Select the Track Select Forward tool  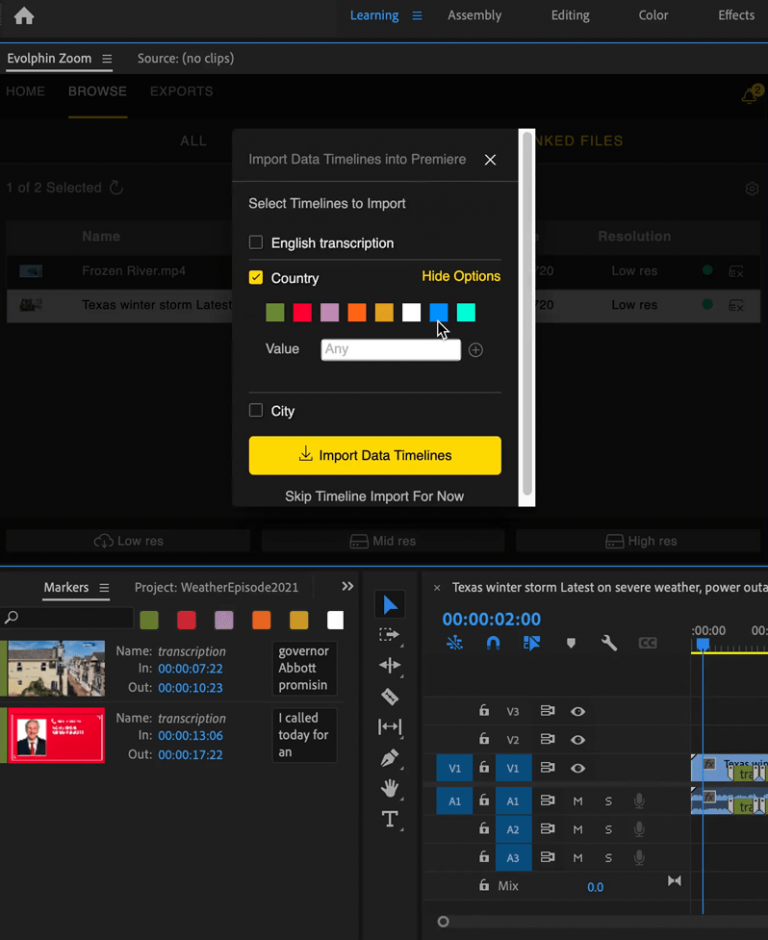[390, 635]
